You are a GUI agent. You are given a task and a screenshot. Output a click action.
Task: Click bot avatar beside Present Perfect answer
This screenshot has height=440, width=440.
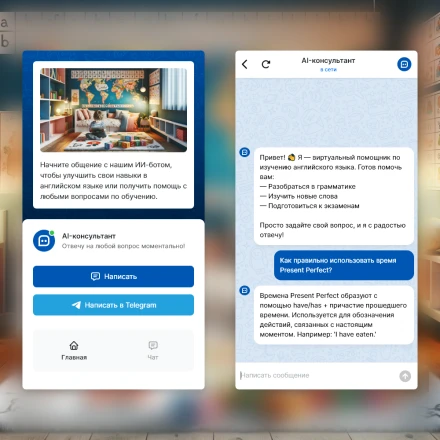click(x=245, y=290)
